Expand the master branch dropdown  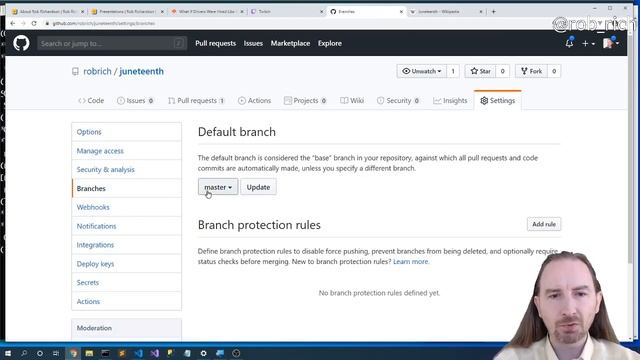[x=218, y=187]
